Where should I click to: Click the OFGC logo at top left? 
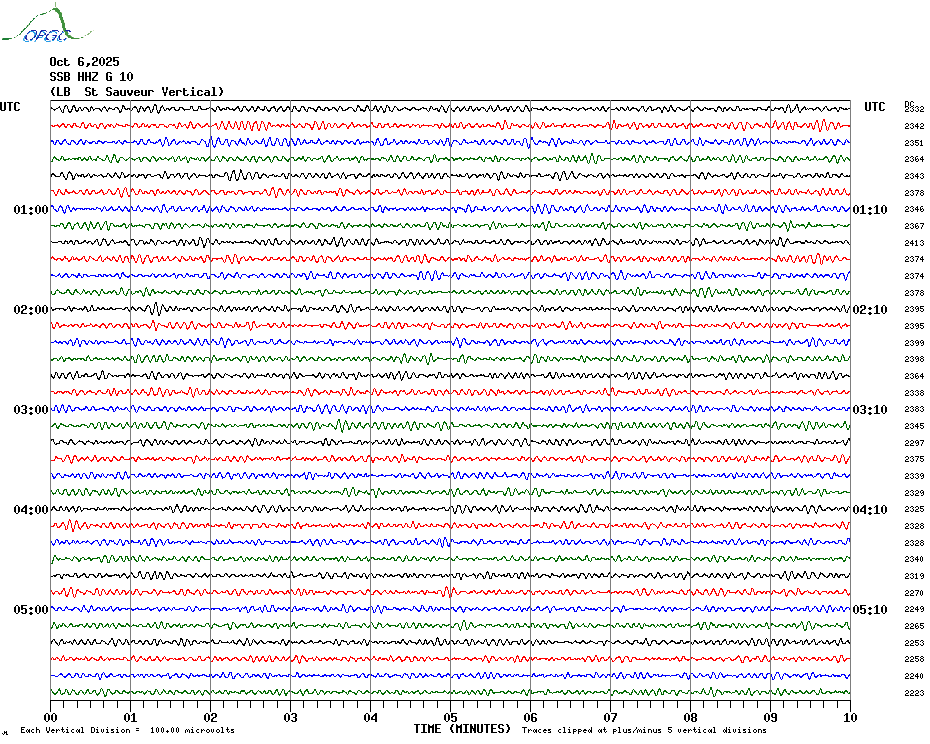pyautogui.click(x=46, y=24)
